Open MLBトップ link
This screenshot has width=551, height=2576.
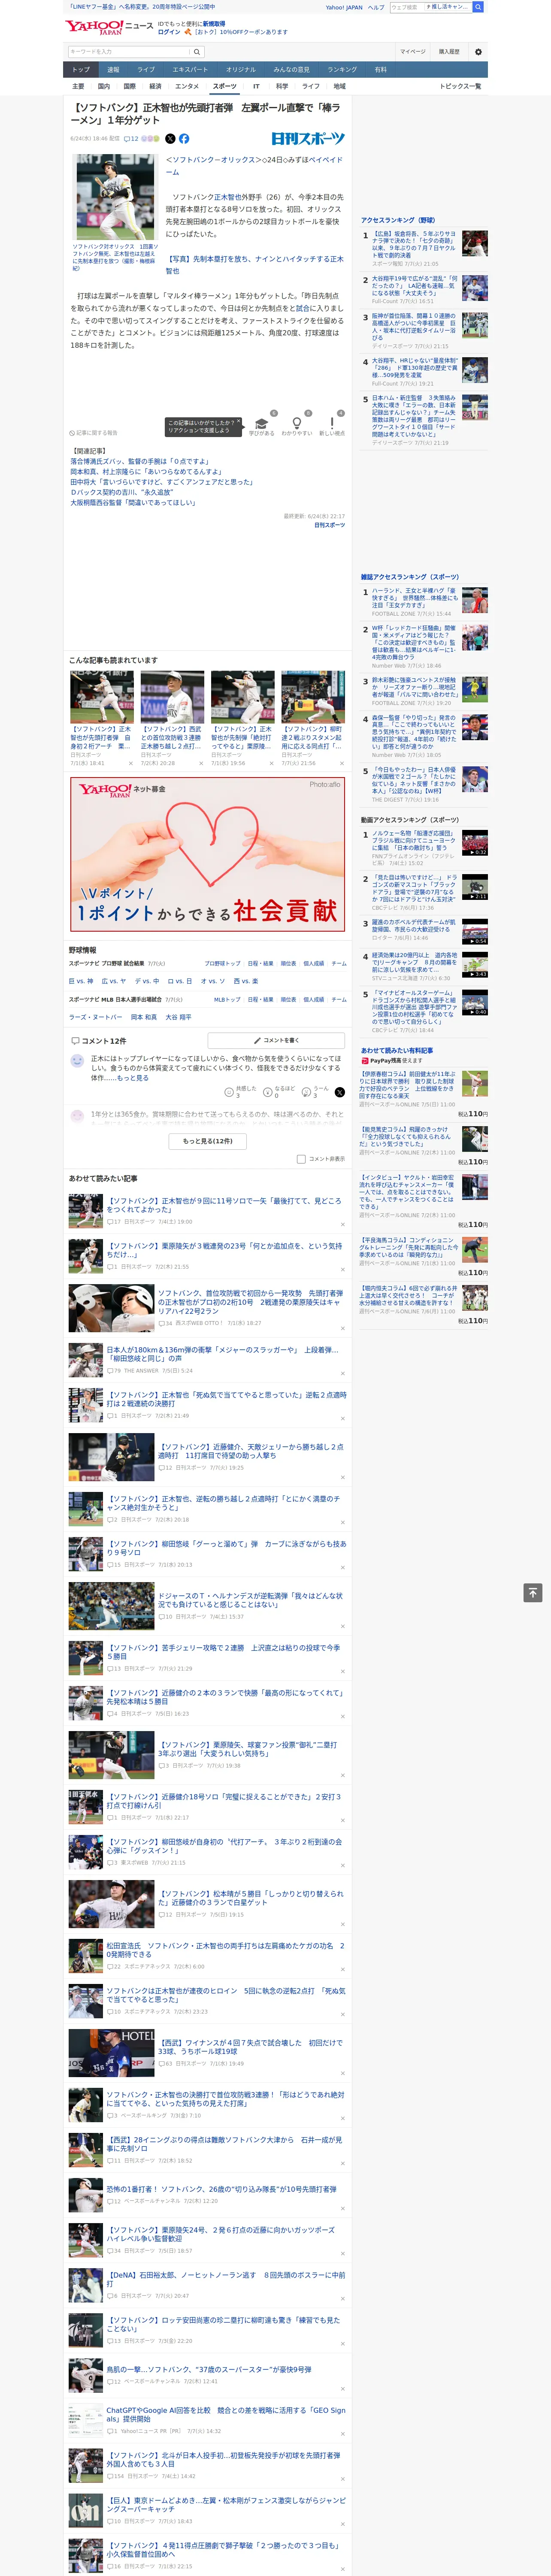227,999
